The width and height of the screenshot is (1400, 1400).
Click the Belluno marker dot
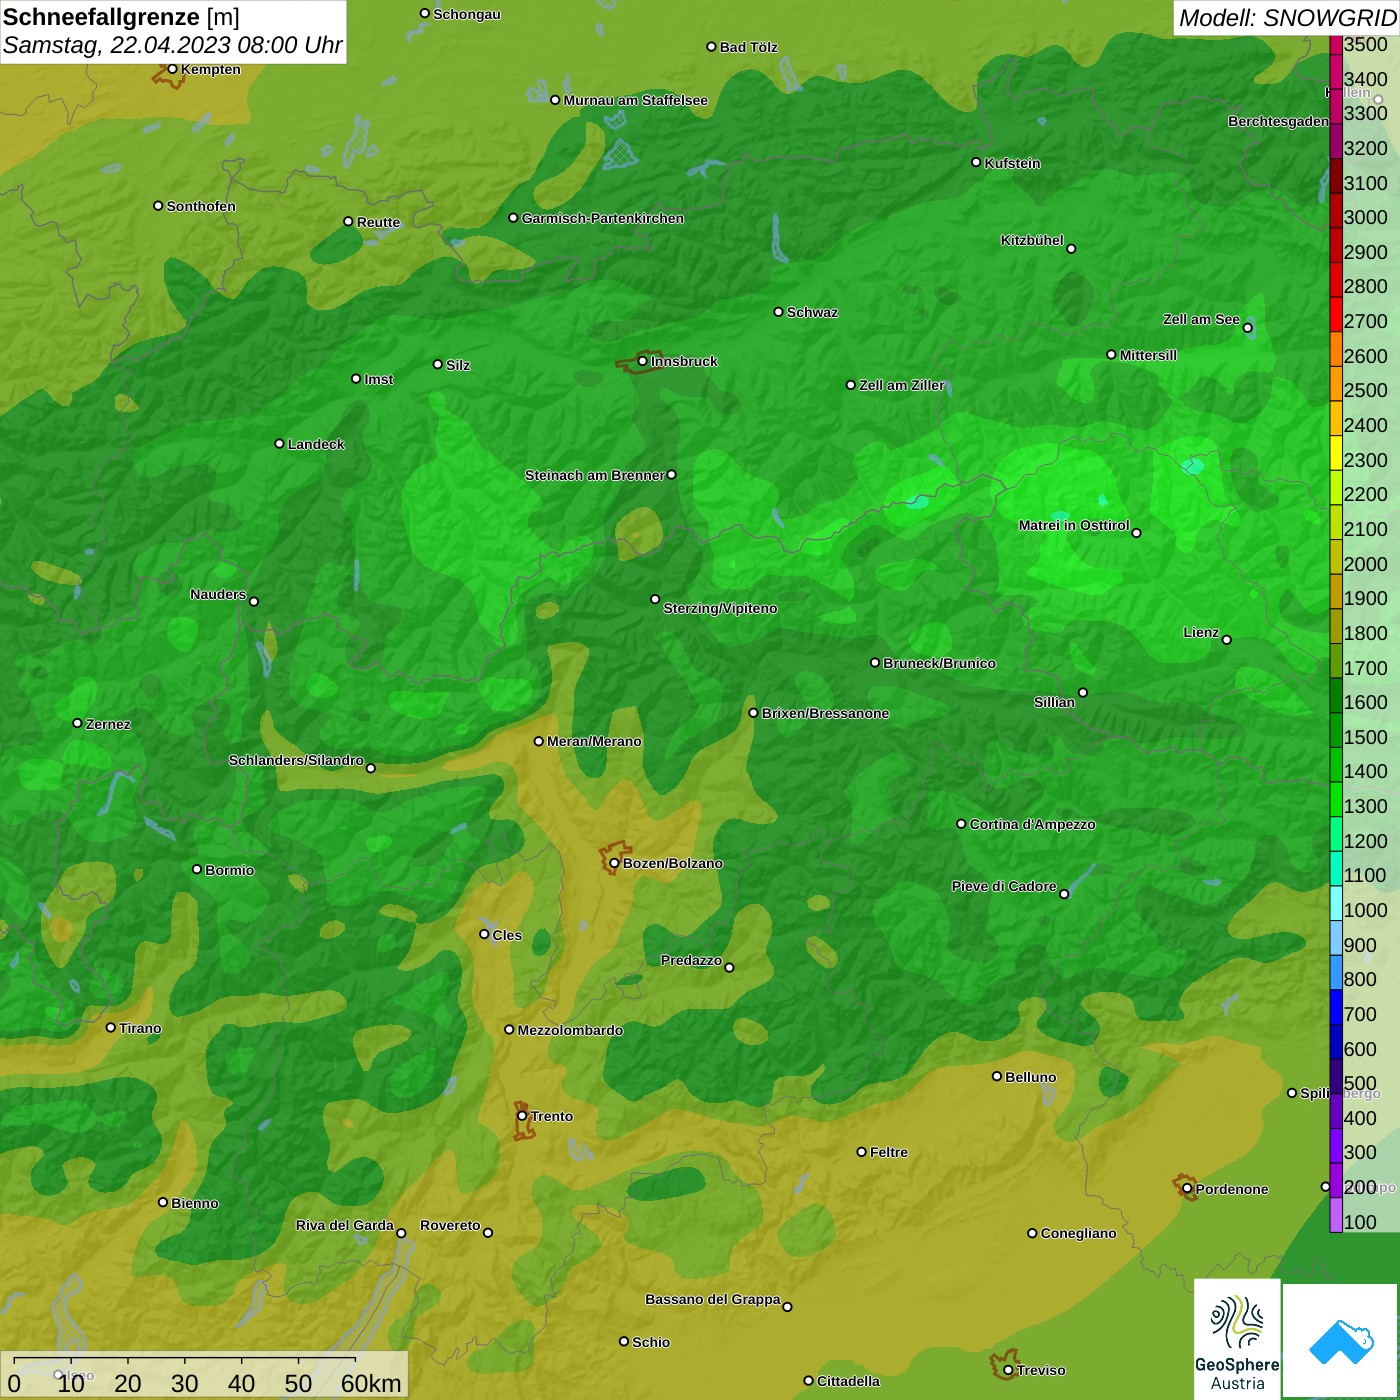(x=996, y=1076)
